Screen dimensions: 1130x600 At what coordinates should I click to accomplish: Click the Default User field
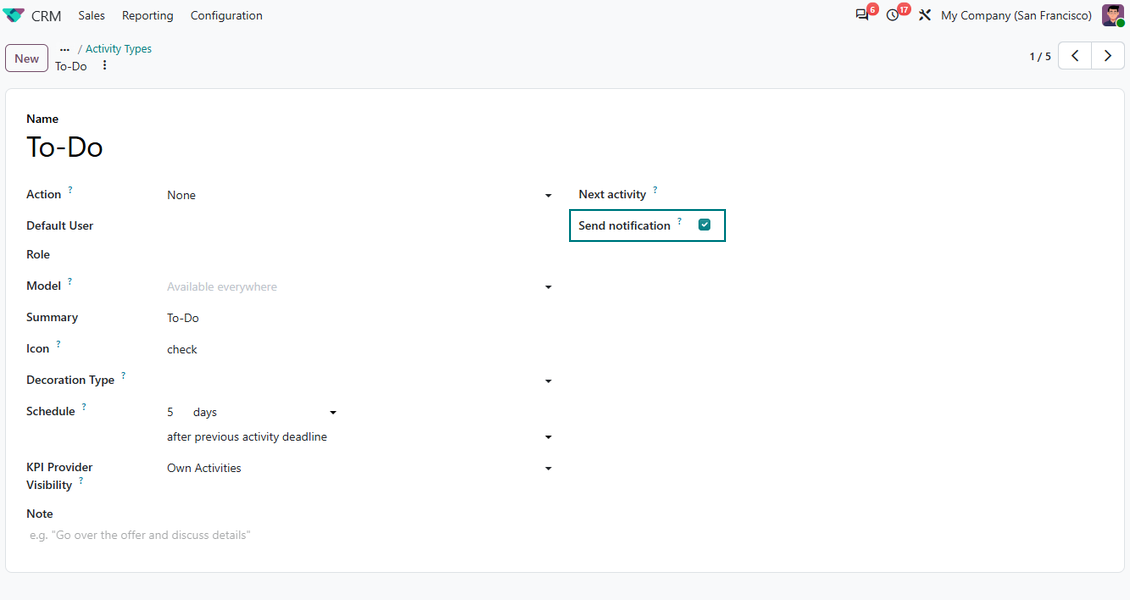tap(360, 225)
